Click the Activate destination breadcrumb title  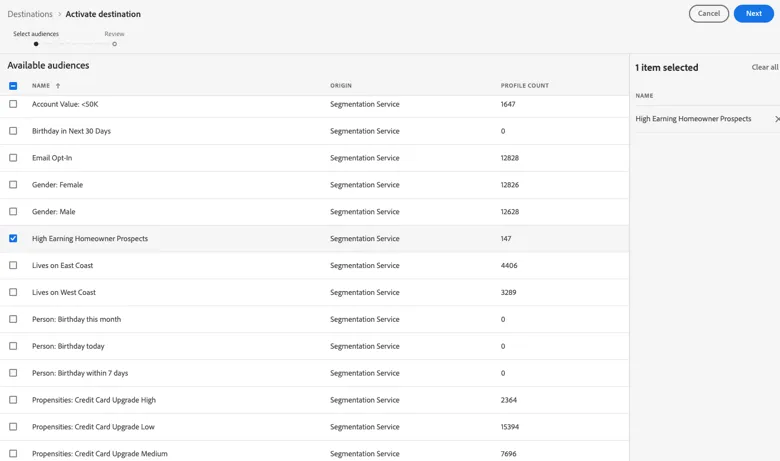(103, 14)
